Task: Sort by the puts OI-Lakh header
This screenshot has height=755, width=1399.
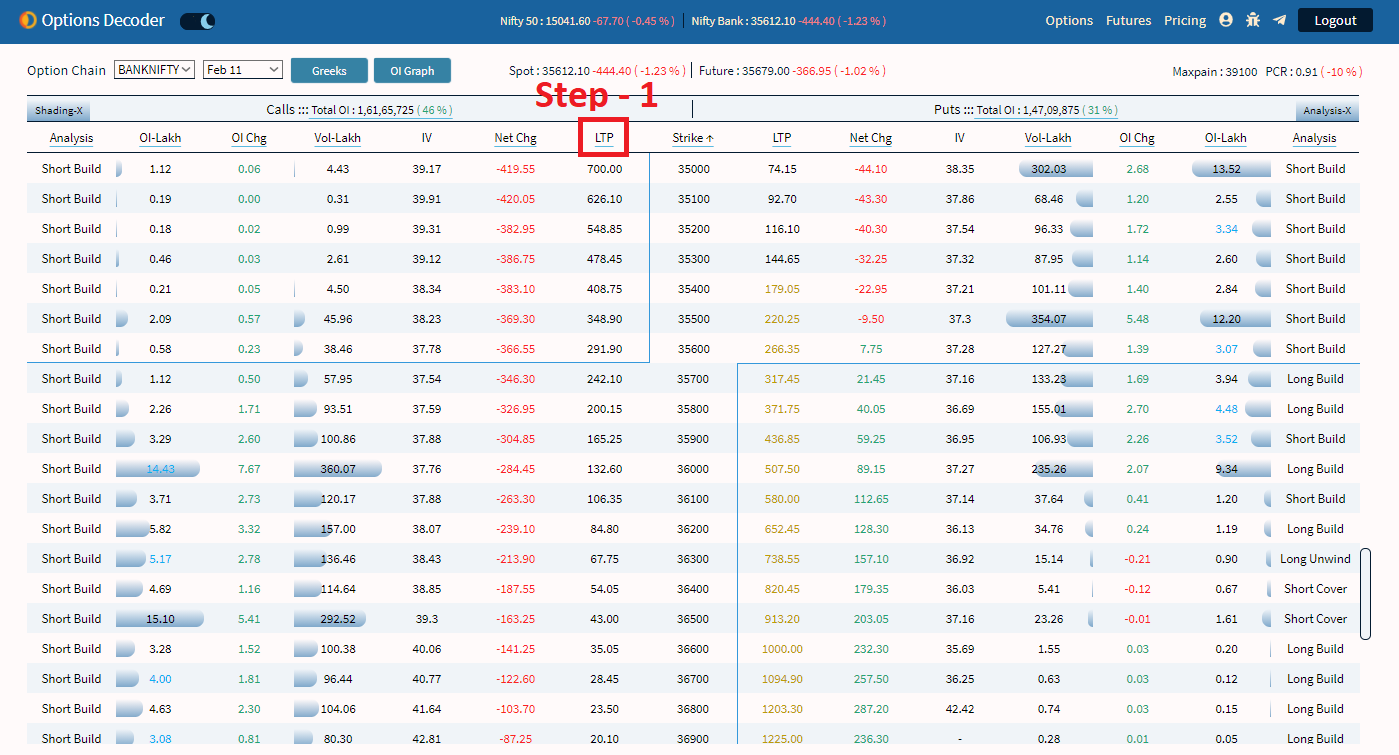Action: pyautogui.click(x=1226, y=138)
